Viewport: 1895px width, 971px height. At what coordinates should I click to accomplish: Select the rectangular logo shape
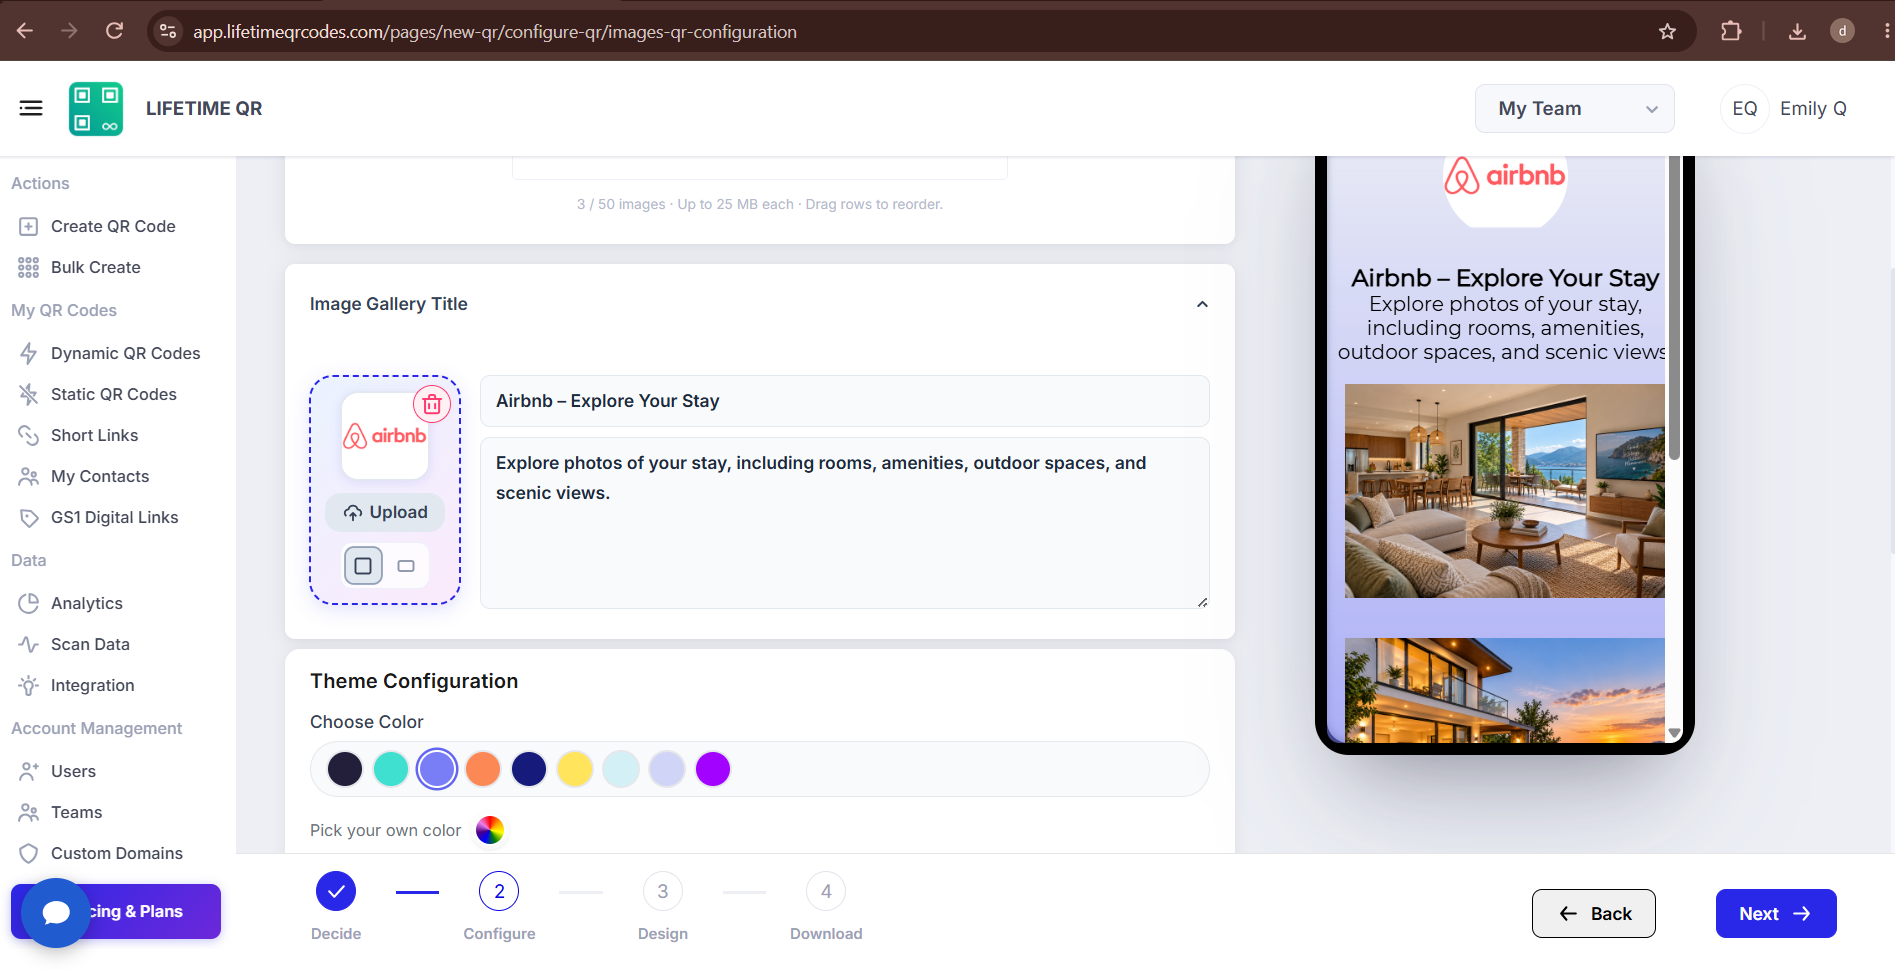tap(406, 566)
